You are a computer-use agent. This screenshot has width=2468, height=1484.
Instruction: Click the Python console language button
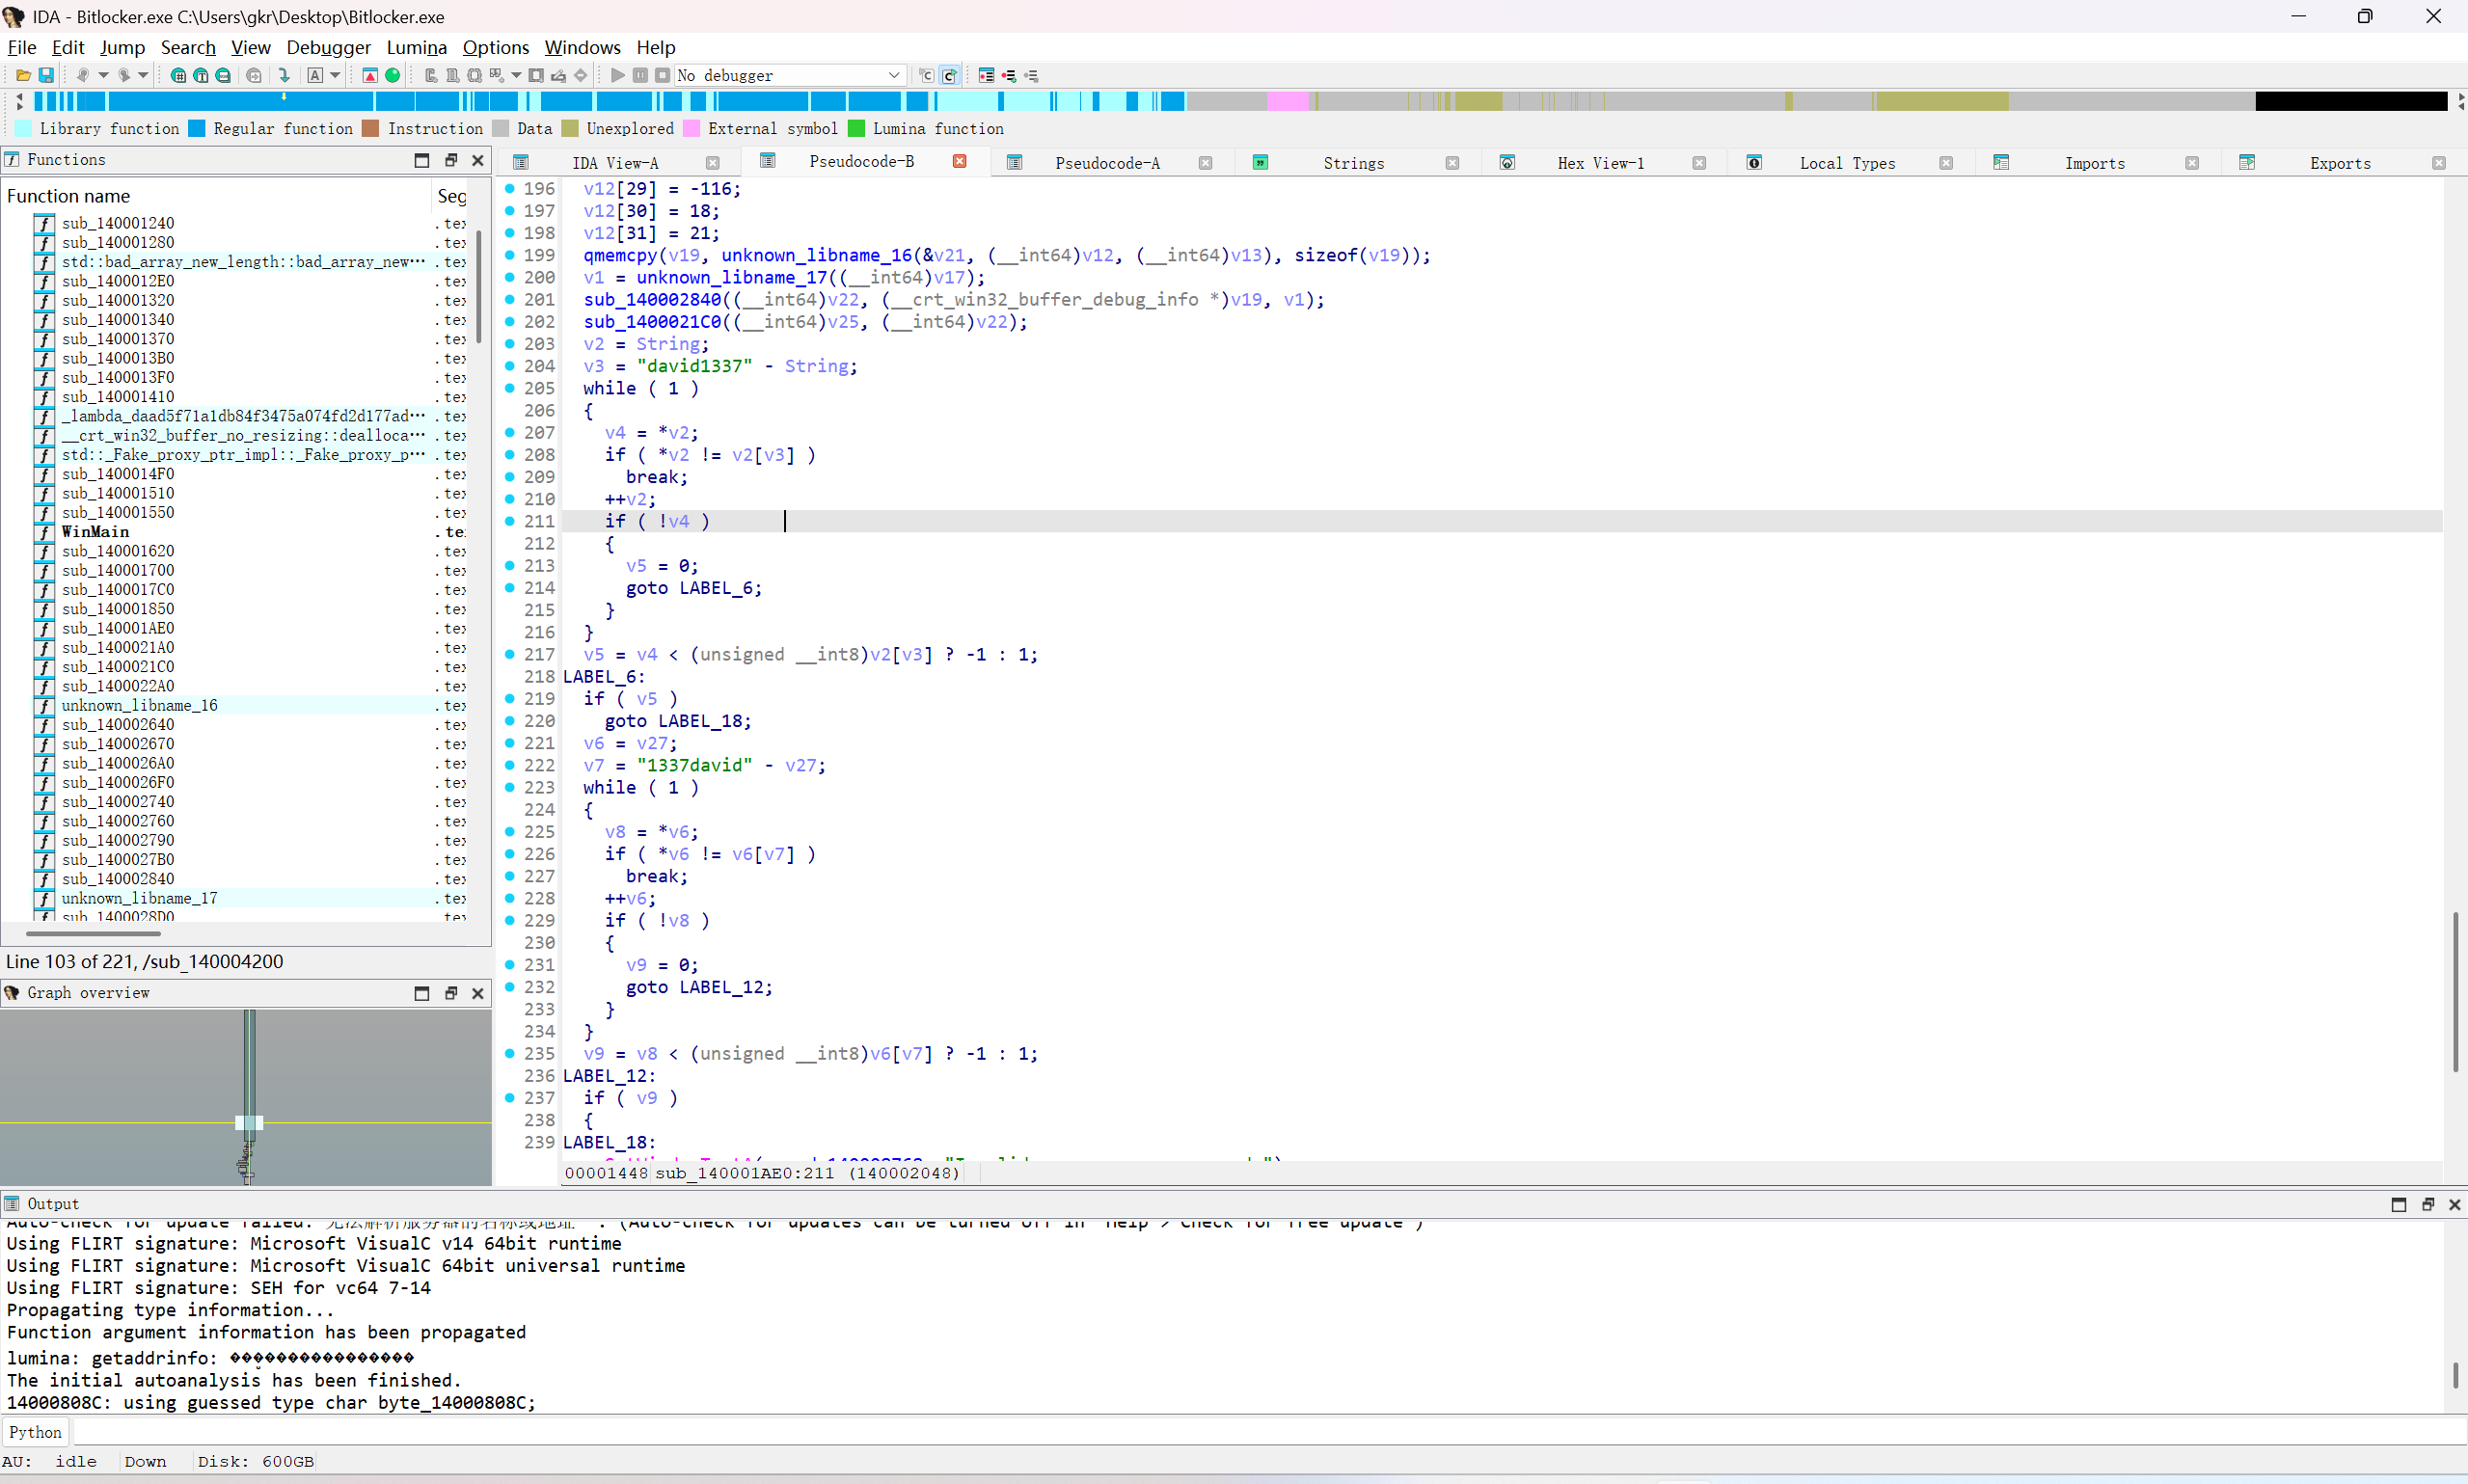35,1432
